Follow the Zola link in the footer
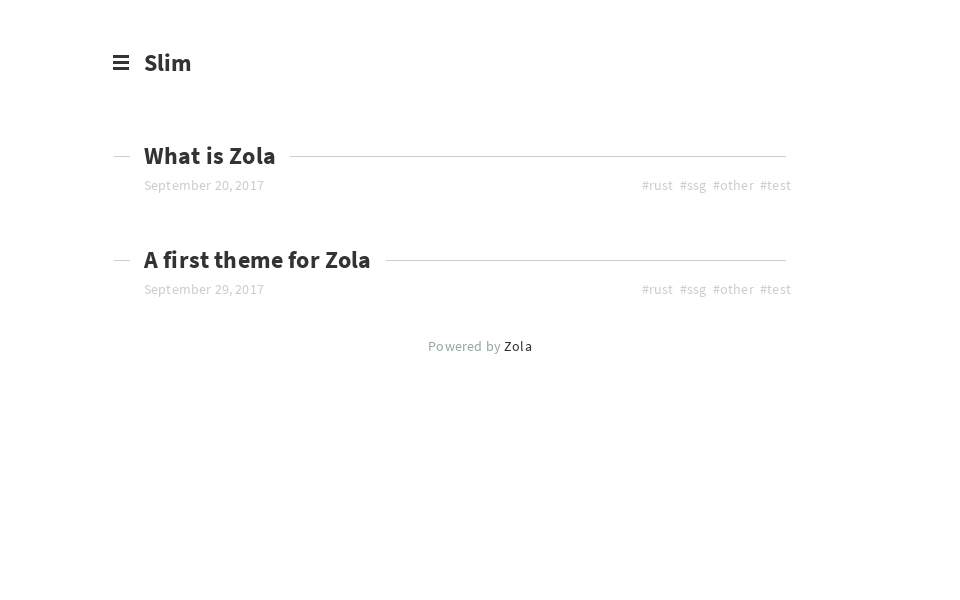Screen dimensions: 960x600 coord(518,346)
